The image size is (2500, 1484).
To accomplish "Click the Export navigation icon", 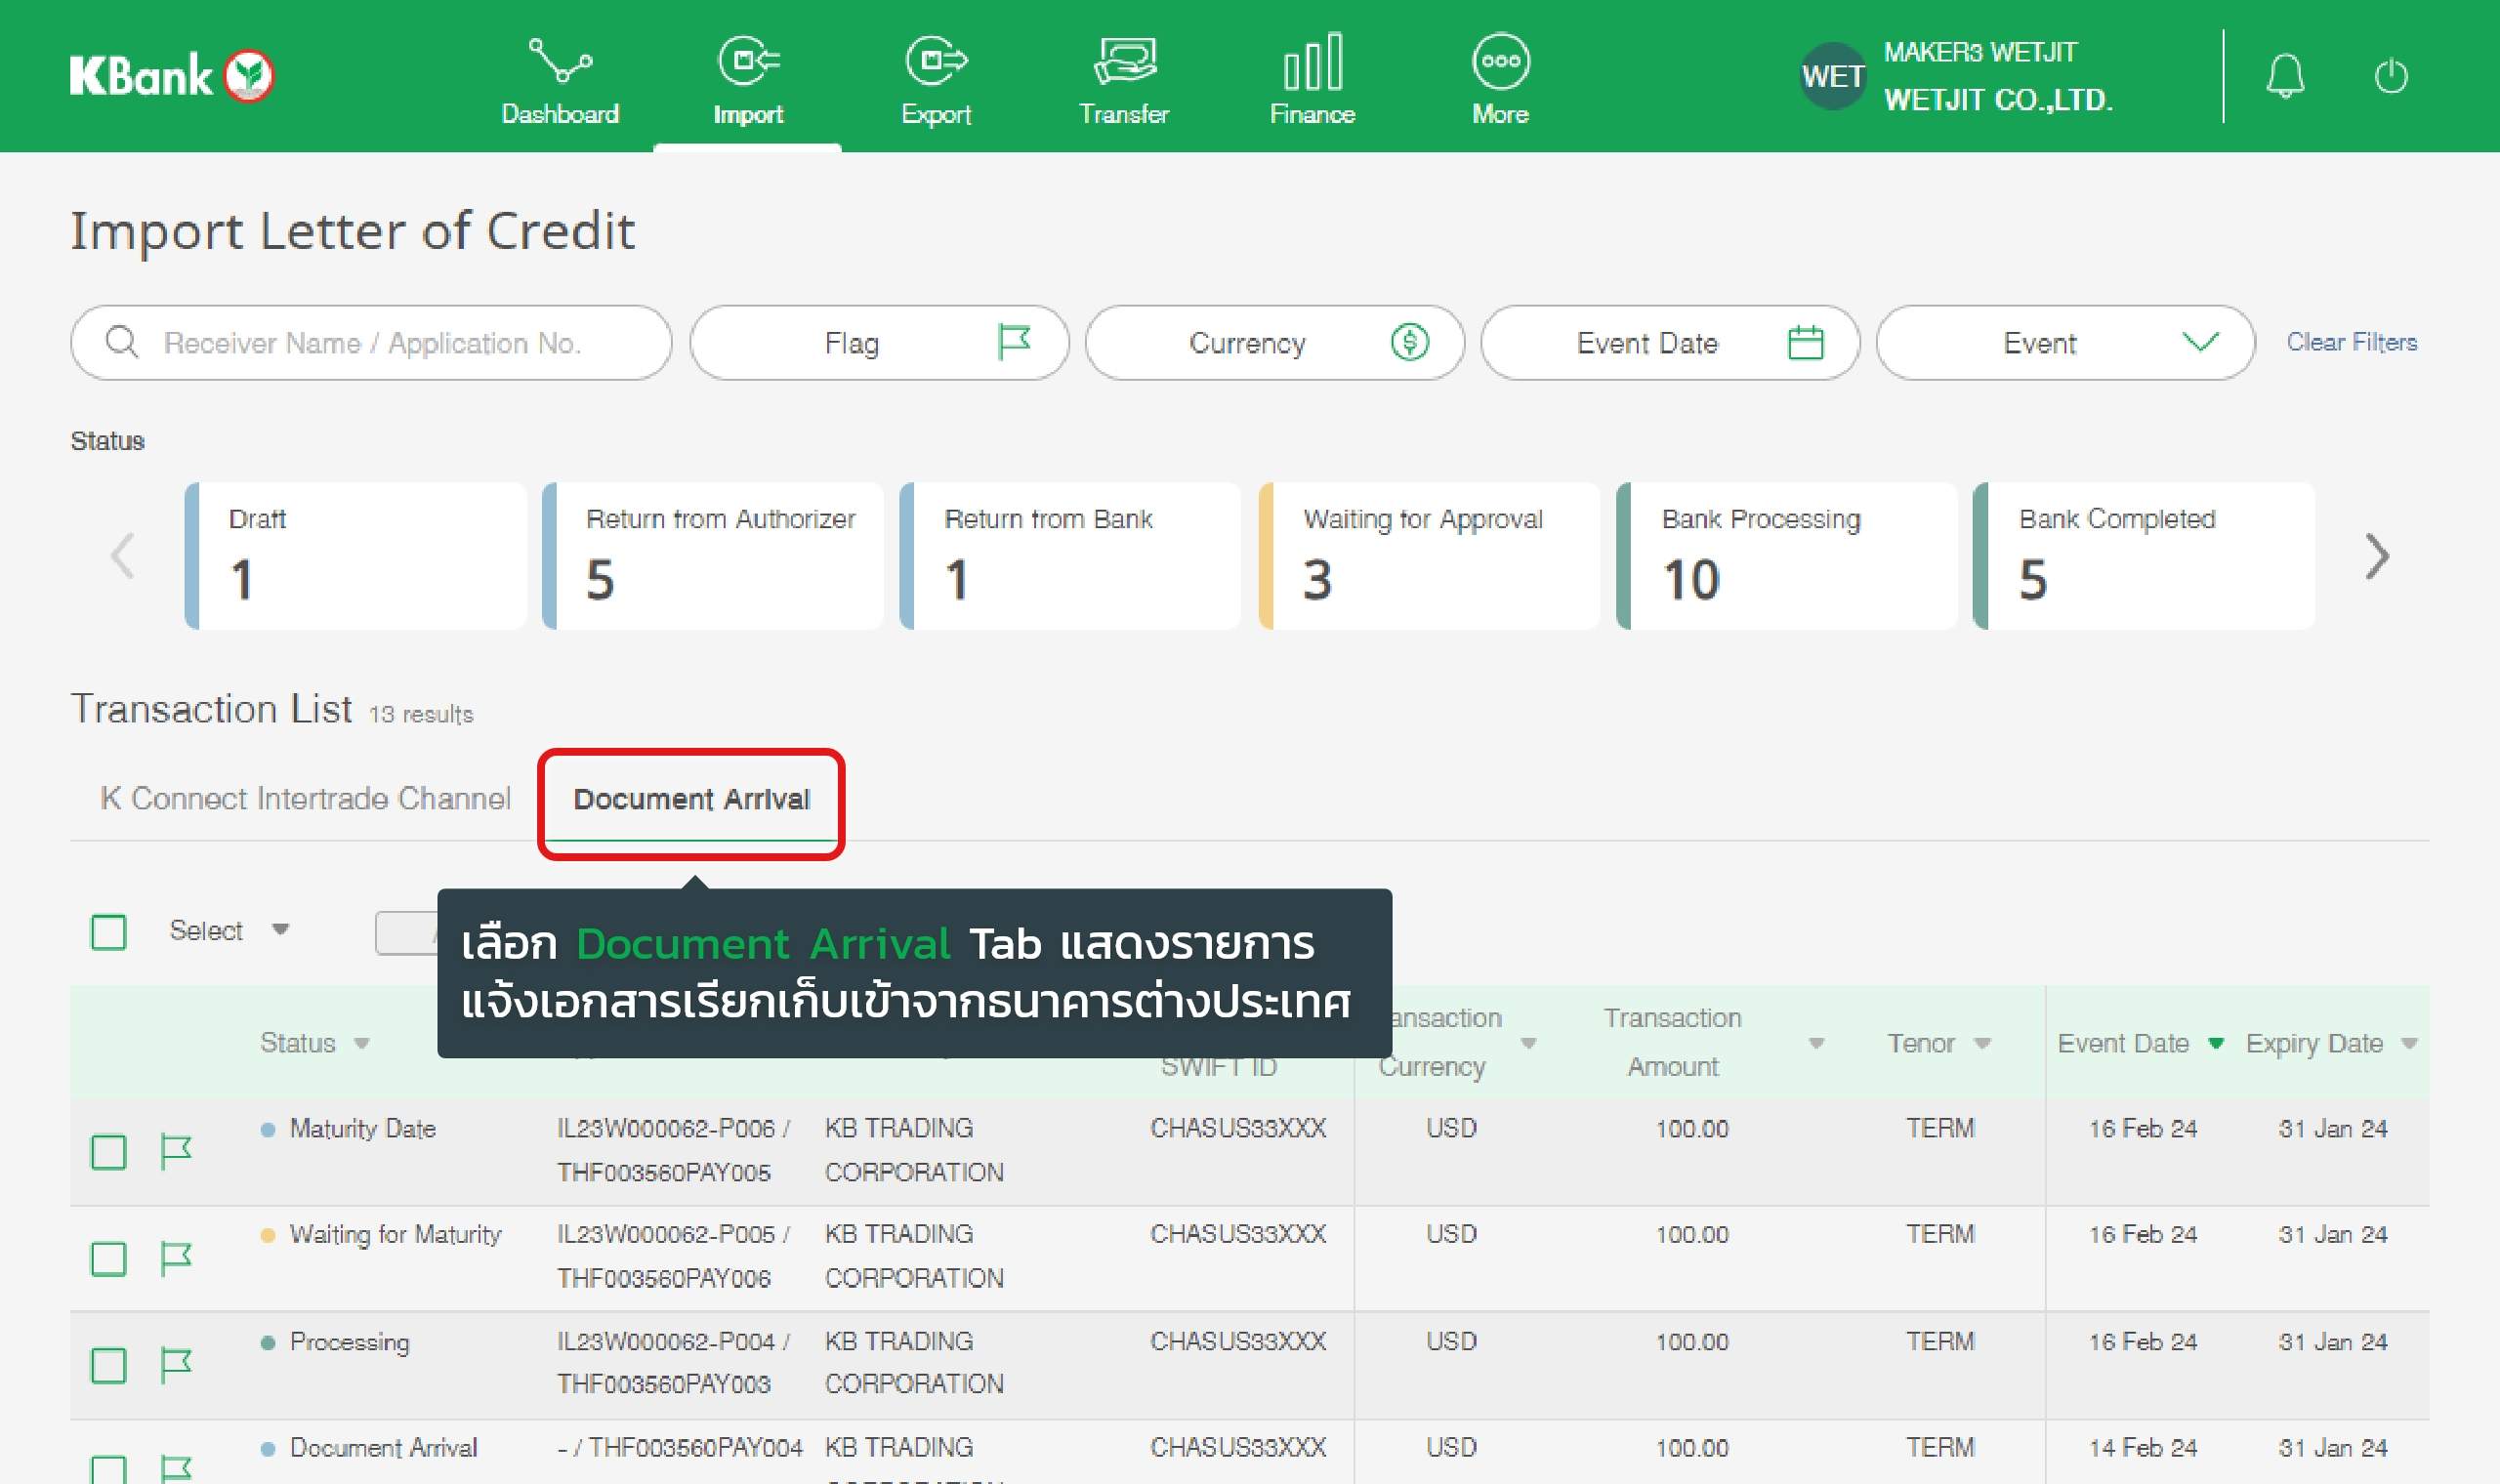I will tap(935, 62).
